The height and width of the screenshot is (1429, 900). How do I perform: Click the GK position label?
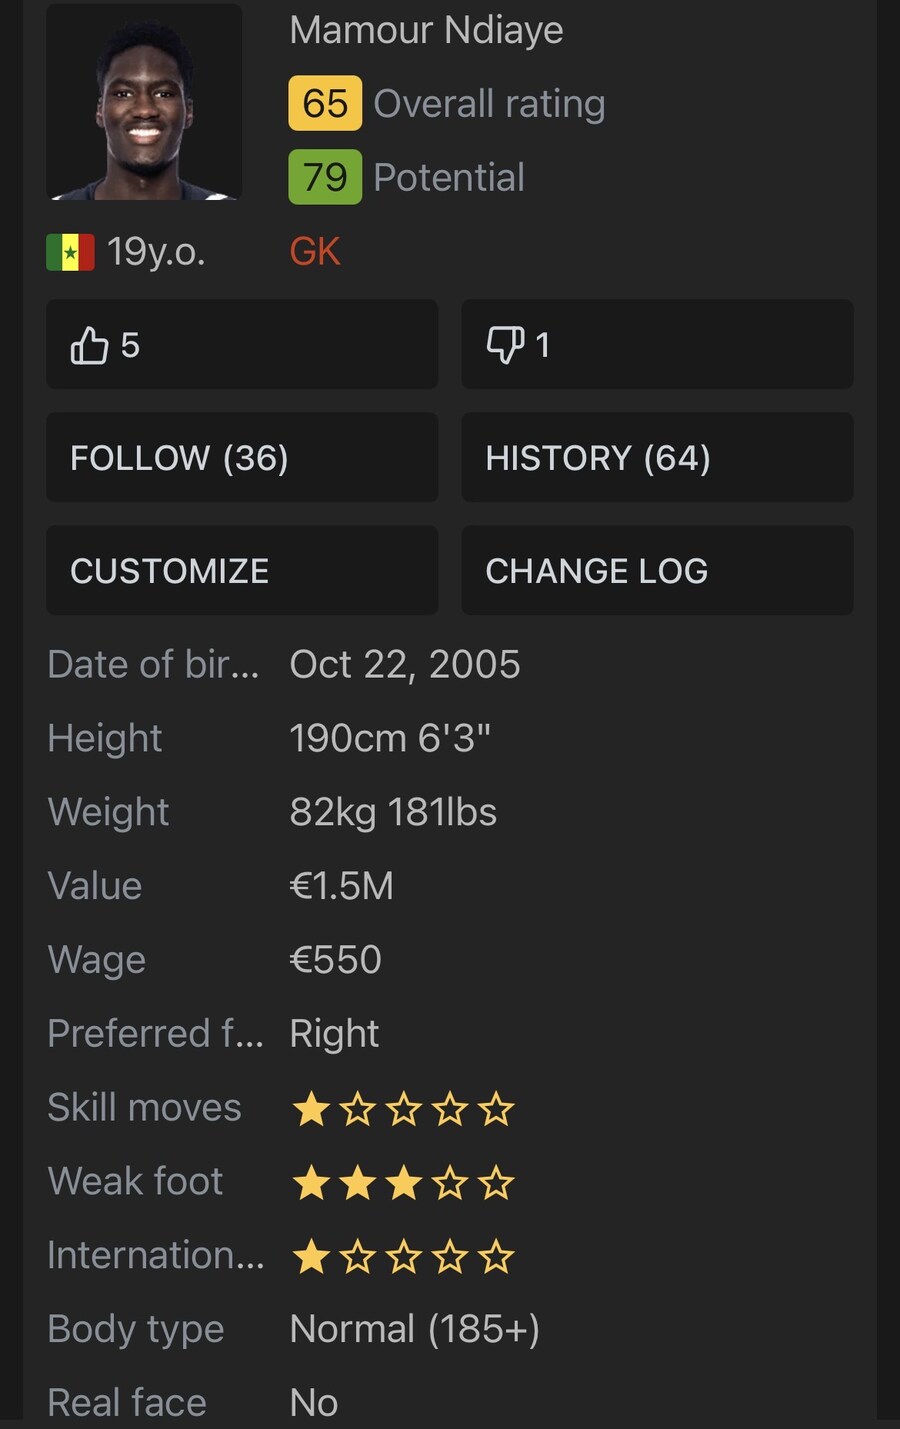(x=315, y=251)
